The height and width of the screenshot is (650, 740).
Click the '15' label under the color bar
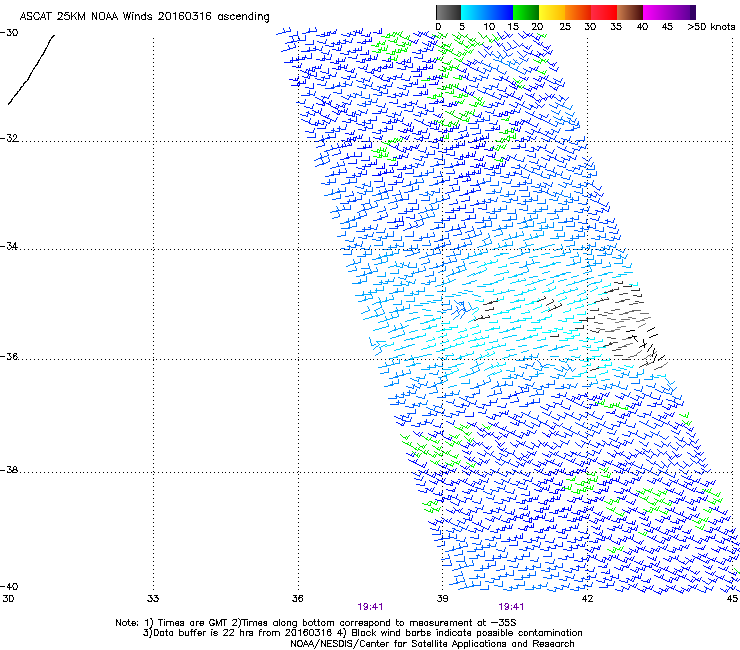[x=513, y=27]
